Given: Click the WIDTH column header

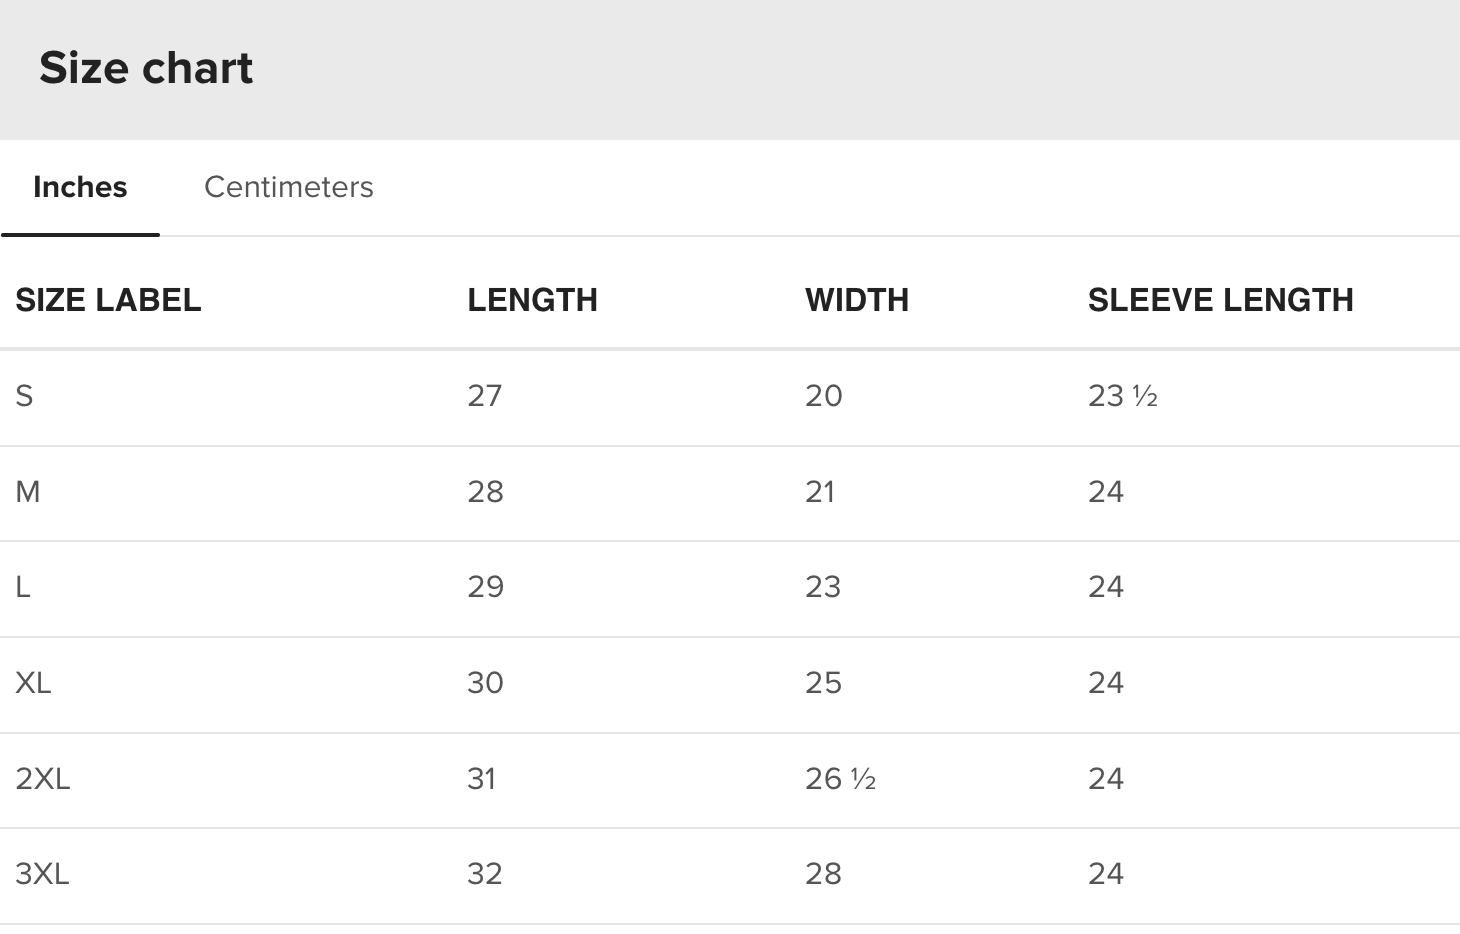Looking at the screenshot, I should (x=857, y=300).
